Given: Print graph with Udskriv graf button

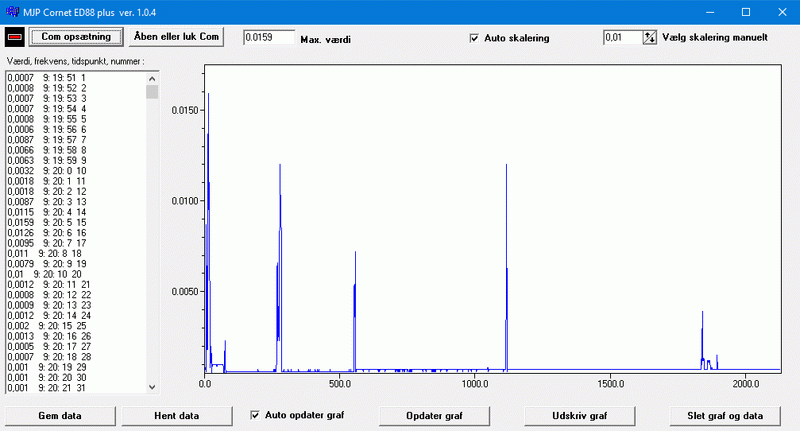Looking at the screenshot, I should [x=580, y=416].
